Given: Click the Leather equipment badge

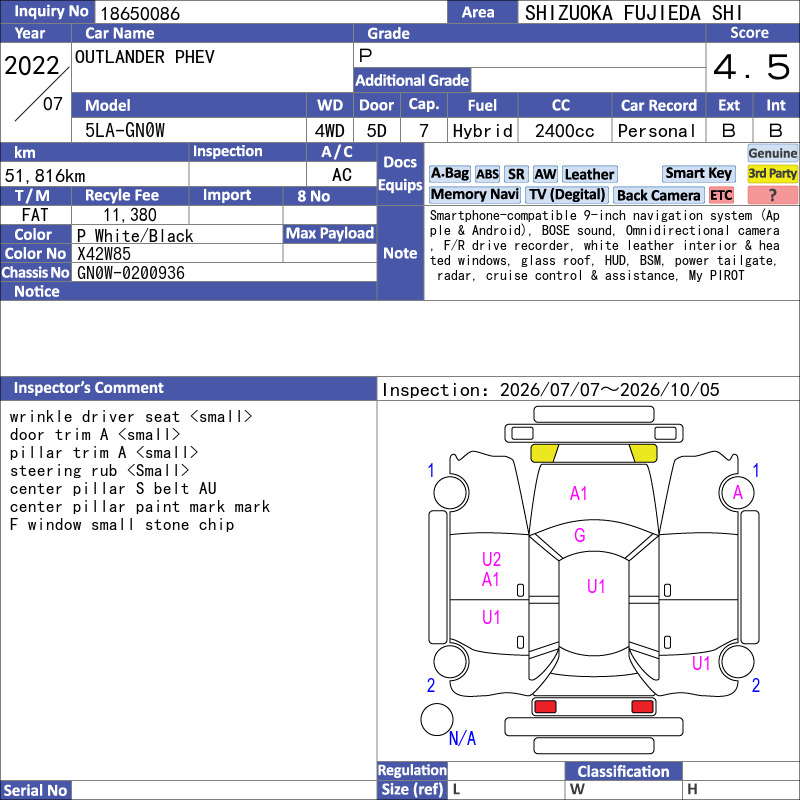Looking at the screenshot, I should [x=589, y=174].
